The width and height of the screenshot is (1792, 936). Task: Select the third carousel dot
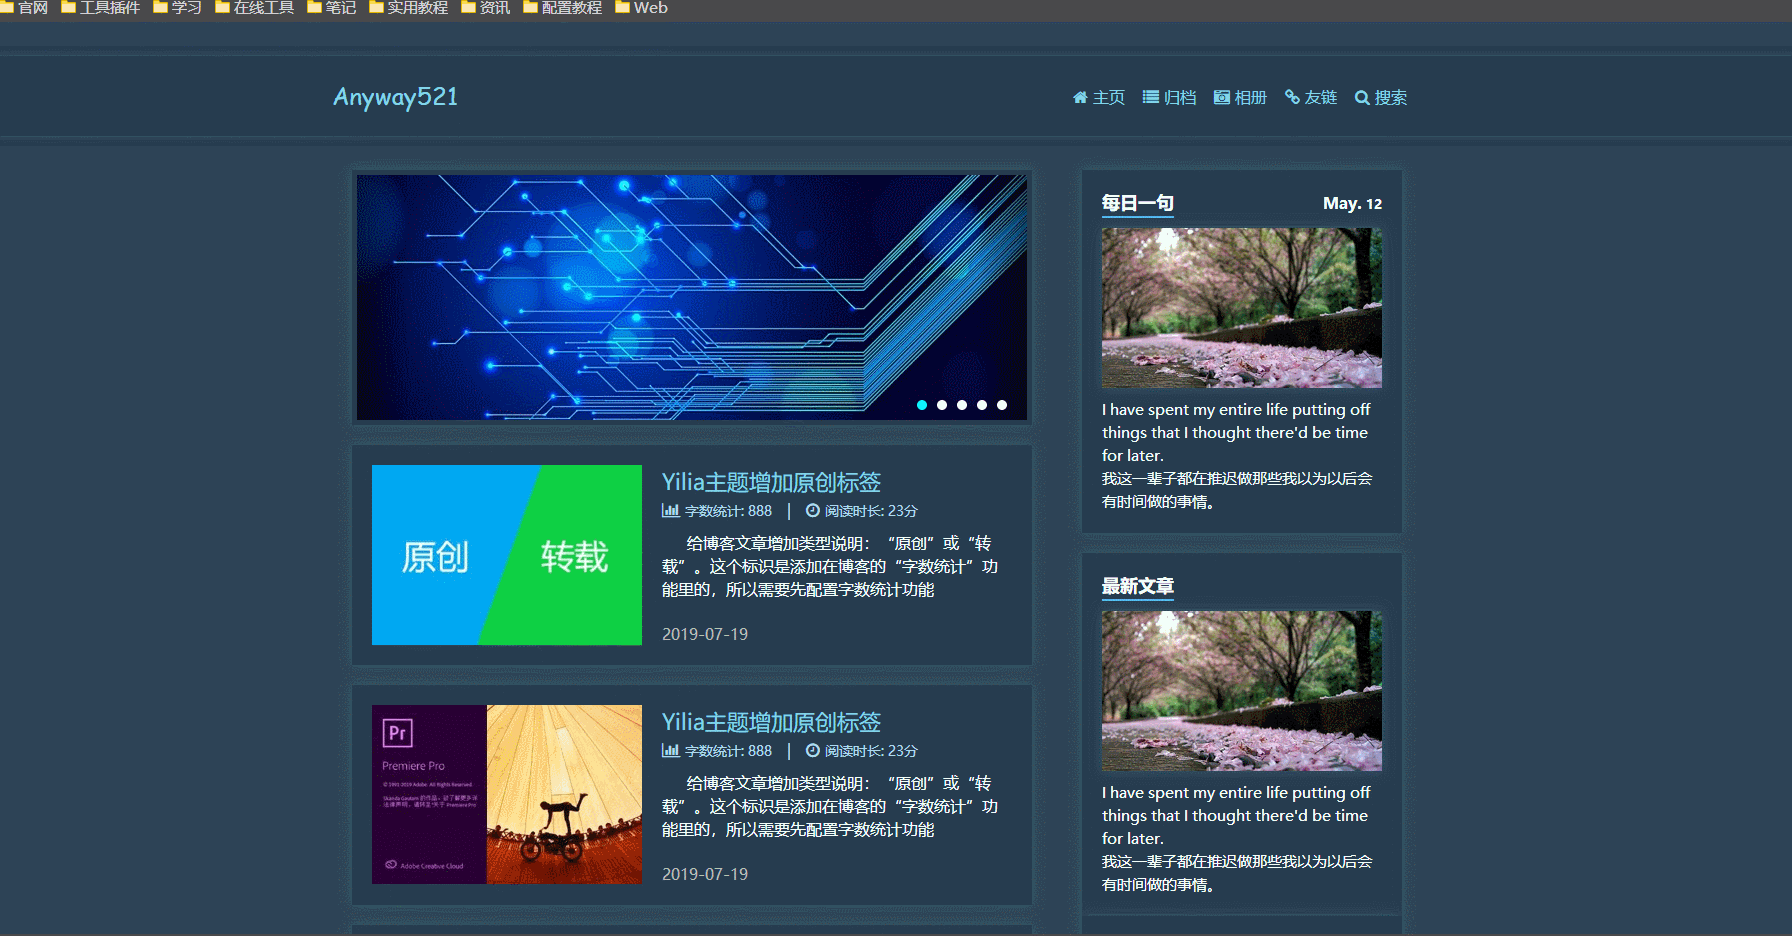[962, 405]
